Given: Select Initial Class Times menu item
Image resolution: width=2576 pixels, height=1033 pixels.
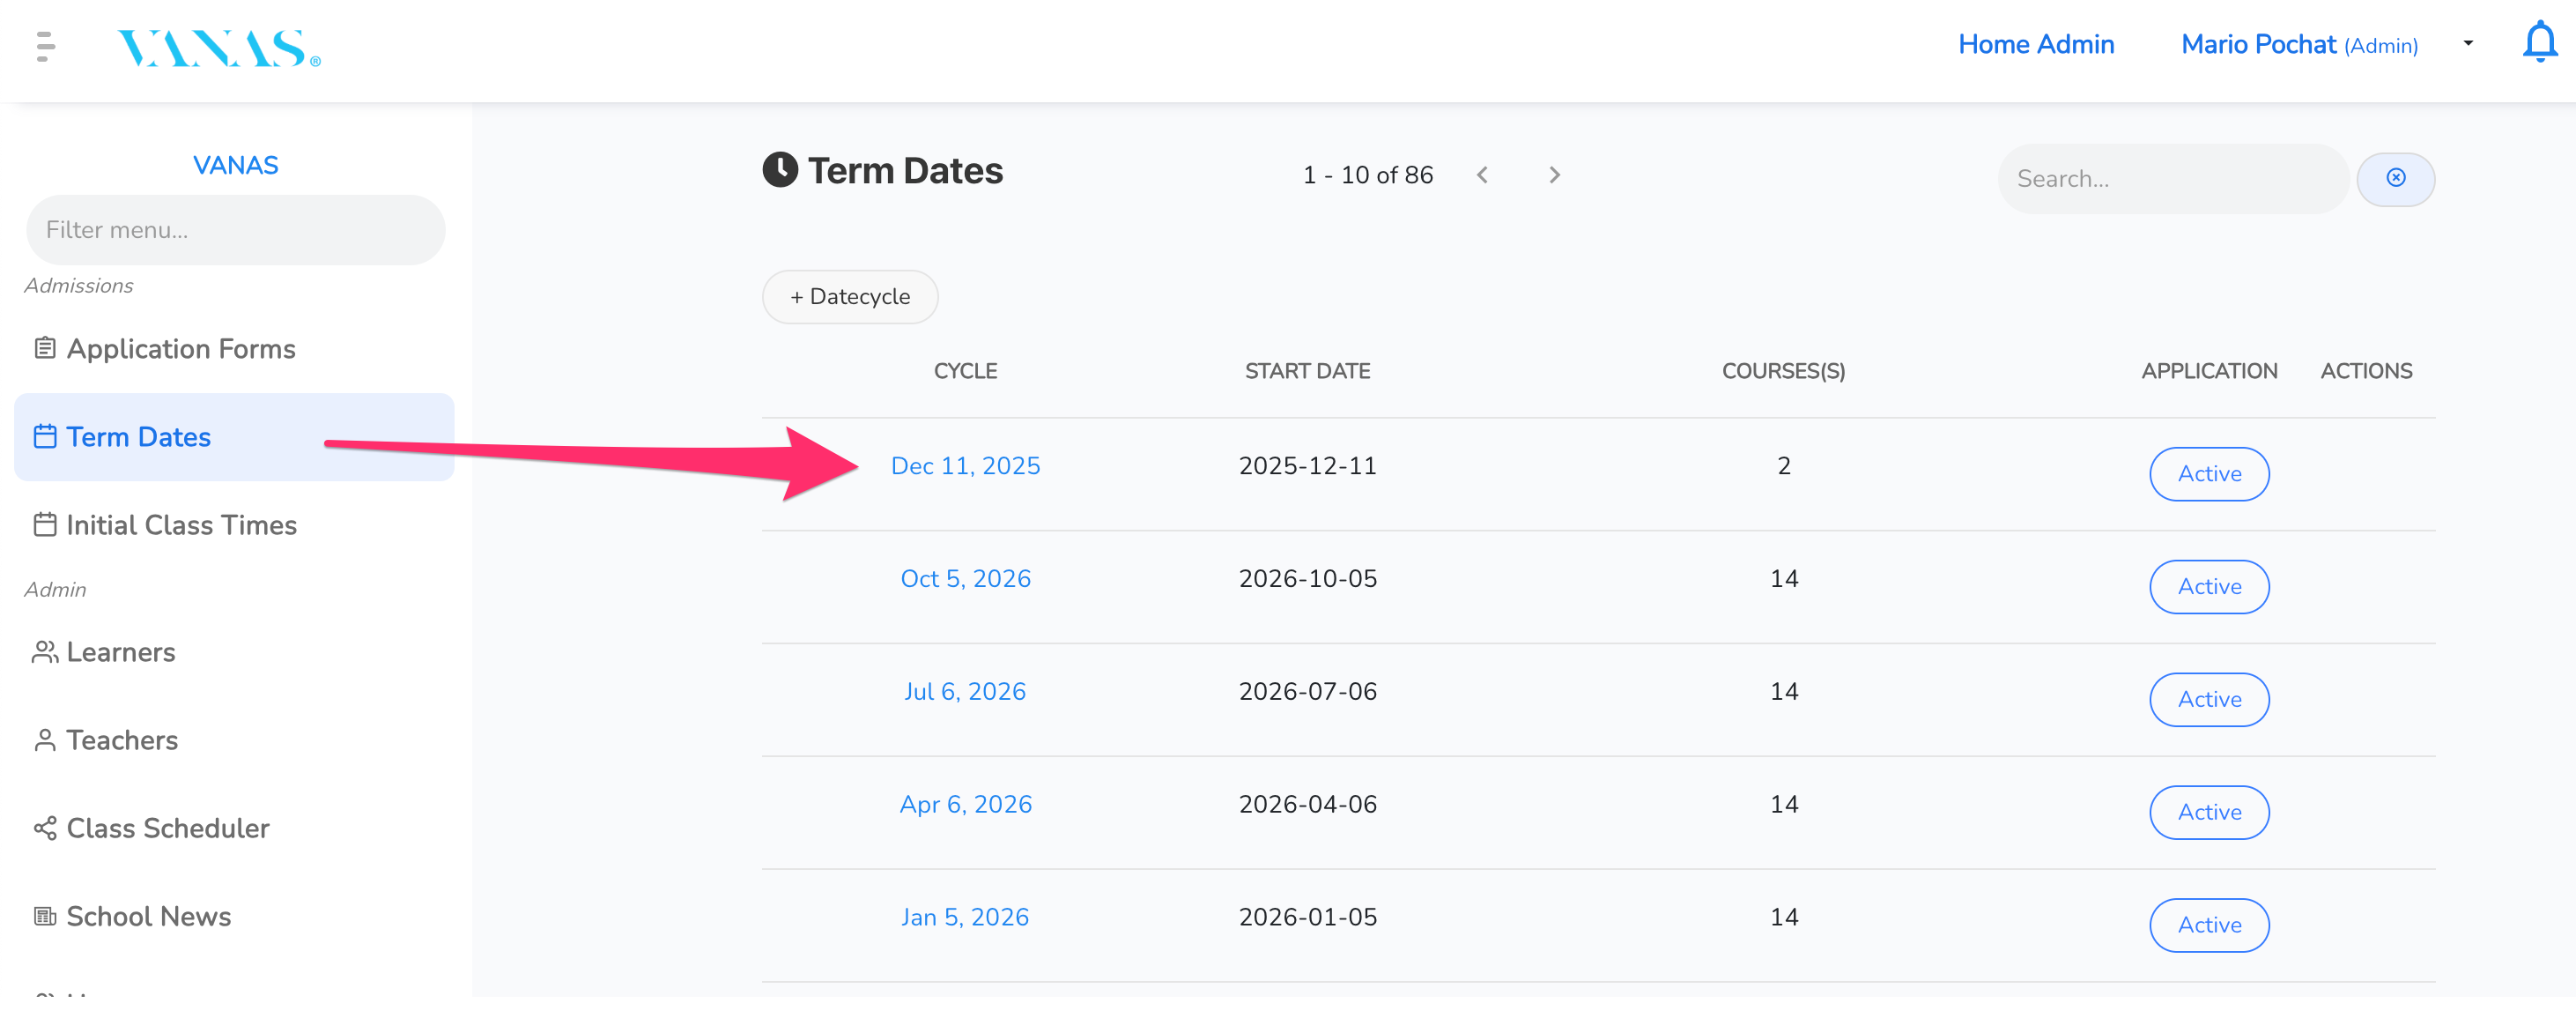Looking at the screenshot, I should (181, 525).
